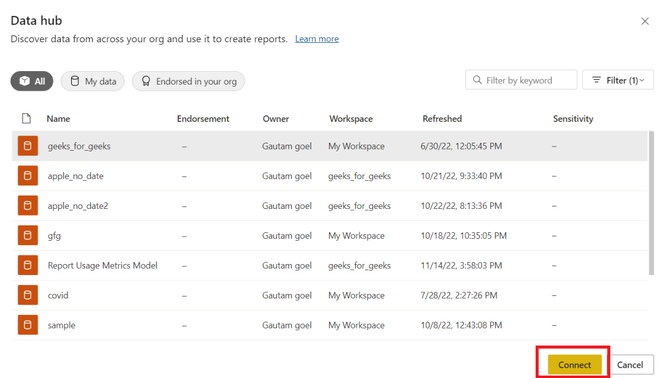Click the 10/22/22, 8:13:36 PM refreshed value
Viewport: 660px width, 378px height.
pyautogui.click(x=461, y=206)
